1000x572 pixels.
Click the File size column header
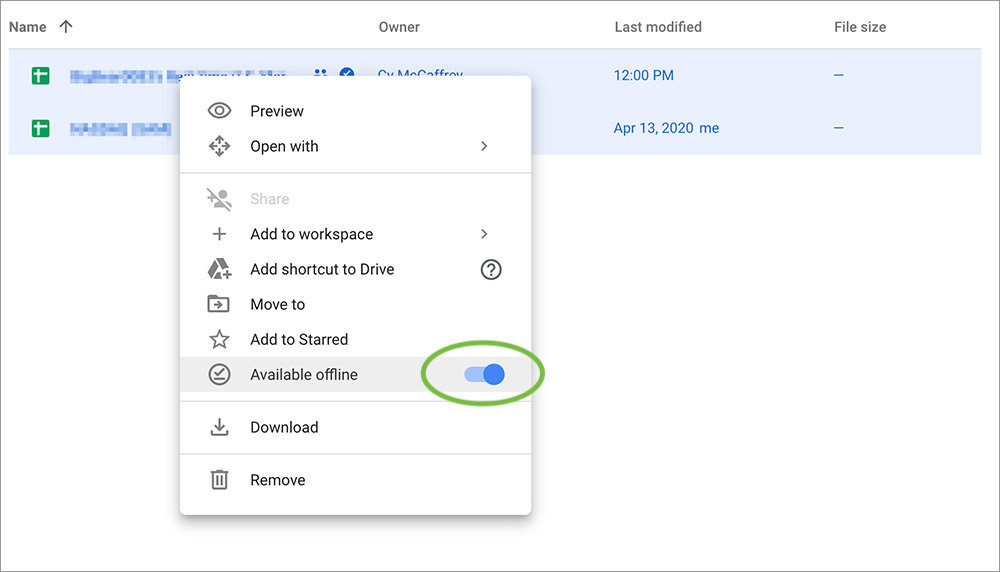pos(859,27)
